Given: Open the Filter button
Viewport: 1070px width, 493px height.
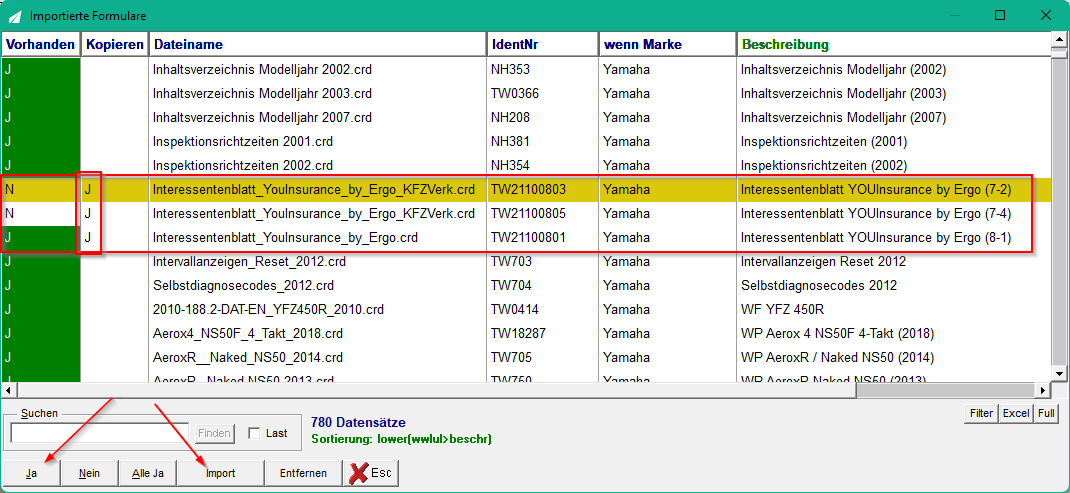Looking at the screenshot, I should (981, 413).
